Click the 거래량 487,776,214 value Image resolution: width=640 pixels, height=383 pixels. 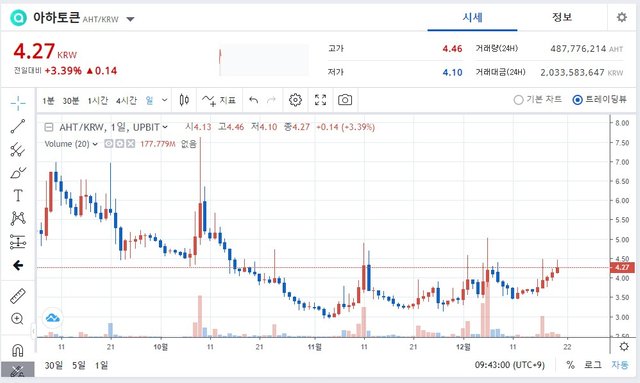(578, 49)
